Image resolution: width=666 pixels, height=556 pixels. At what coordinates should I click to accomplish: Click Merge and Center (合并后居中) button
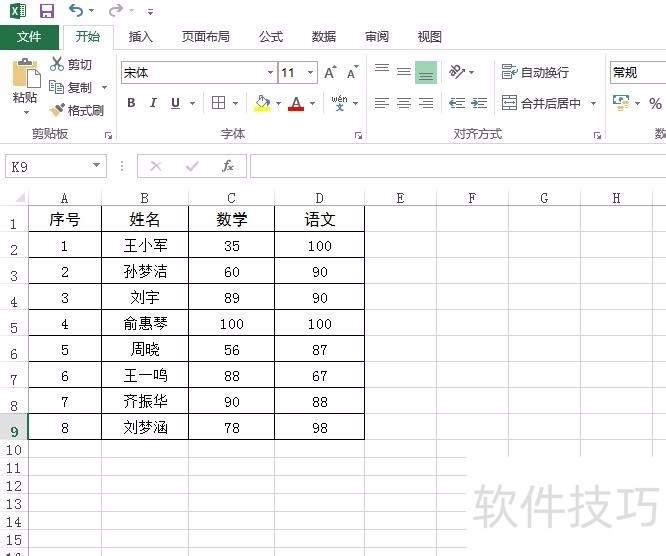coord(541,103)
